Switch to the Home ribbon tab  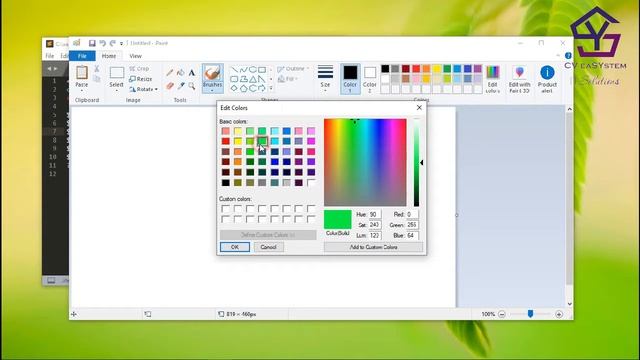tap(109, 56)
